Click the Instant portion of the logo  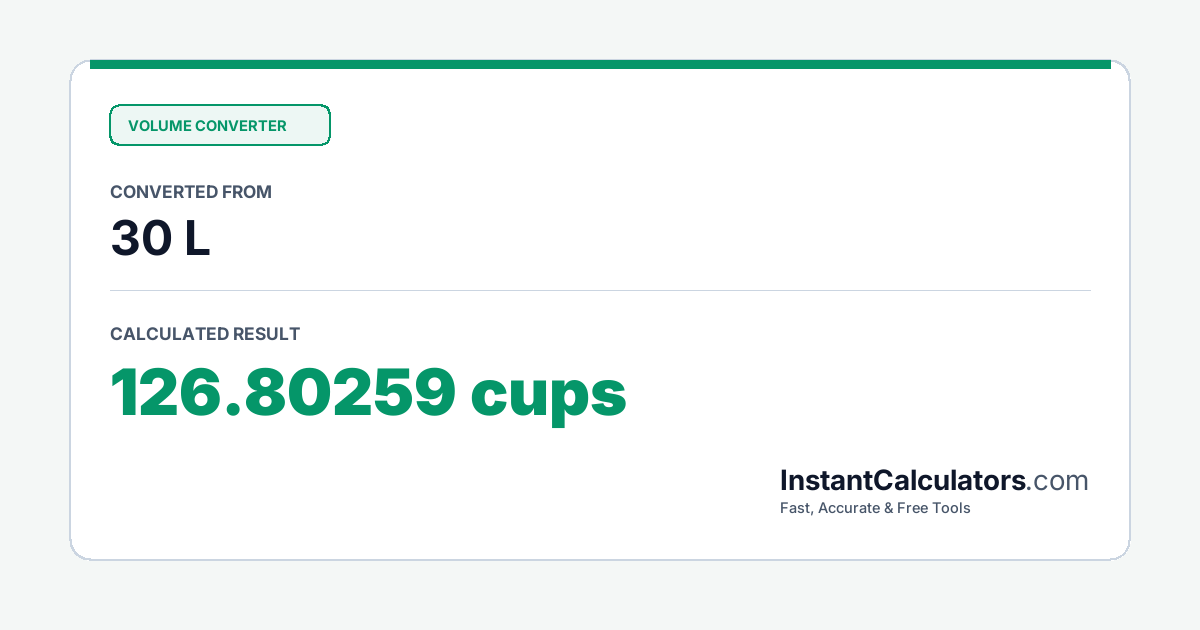point(826,480)
